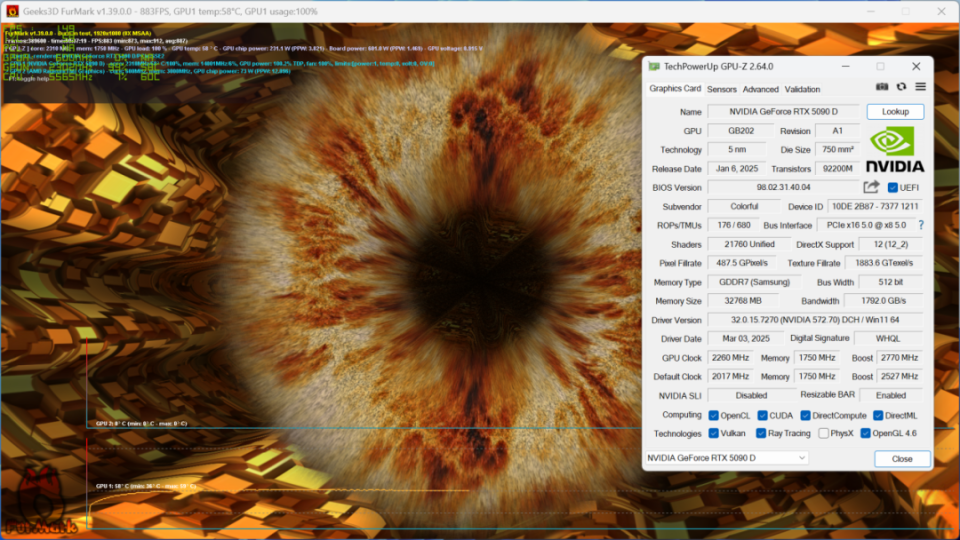Open the Validation tab
The image size is (960, 540).
point(802,89)
